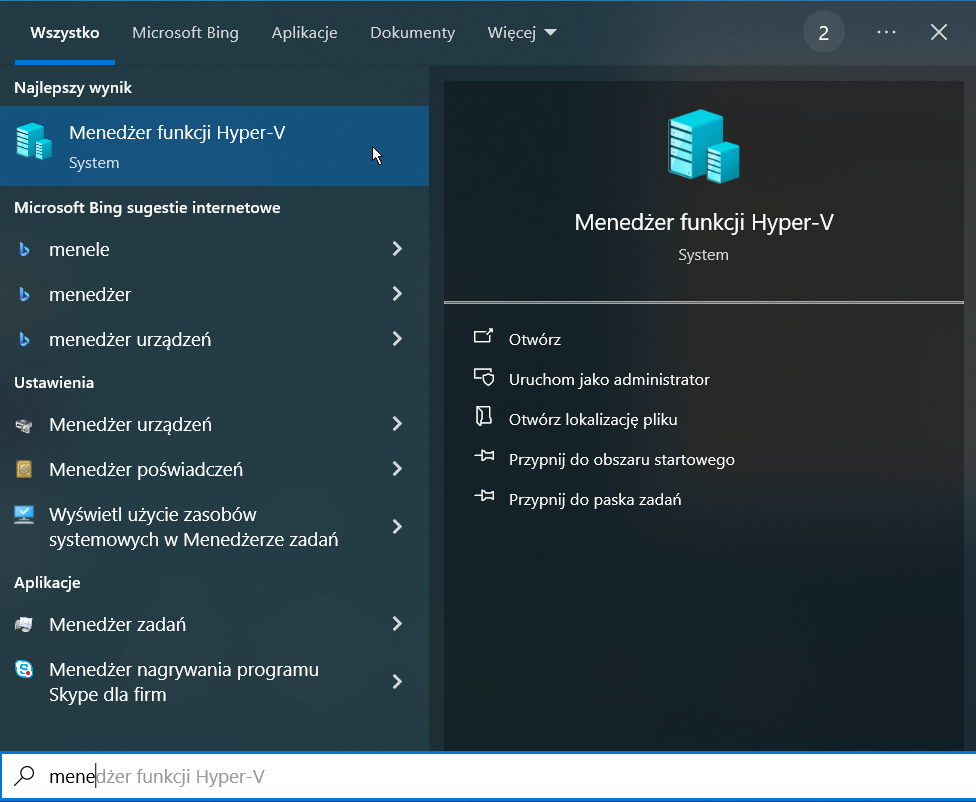Viewport: 976px width, 802px height.
Task: Switch to the Dokumenty tab
Action: [x=412, y=33]
